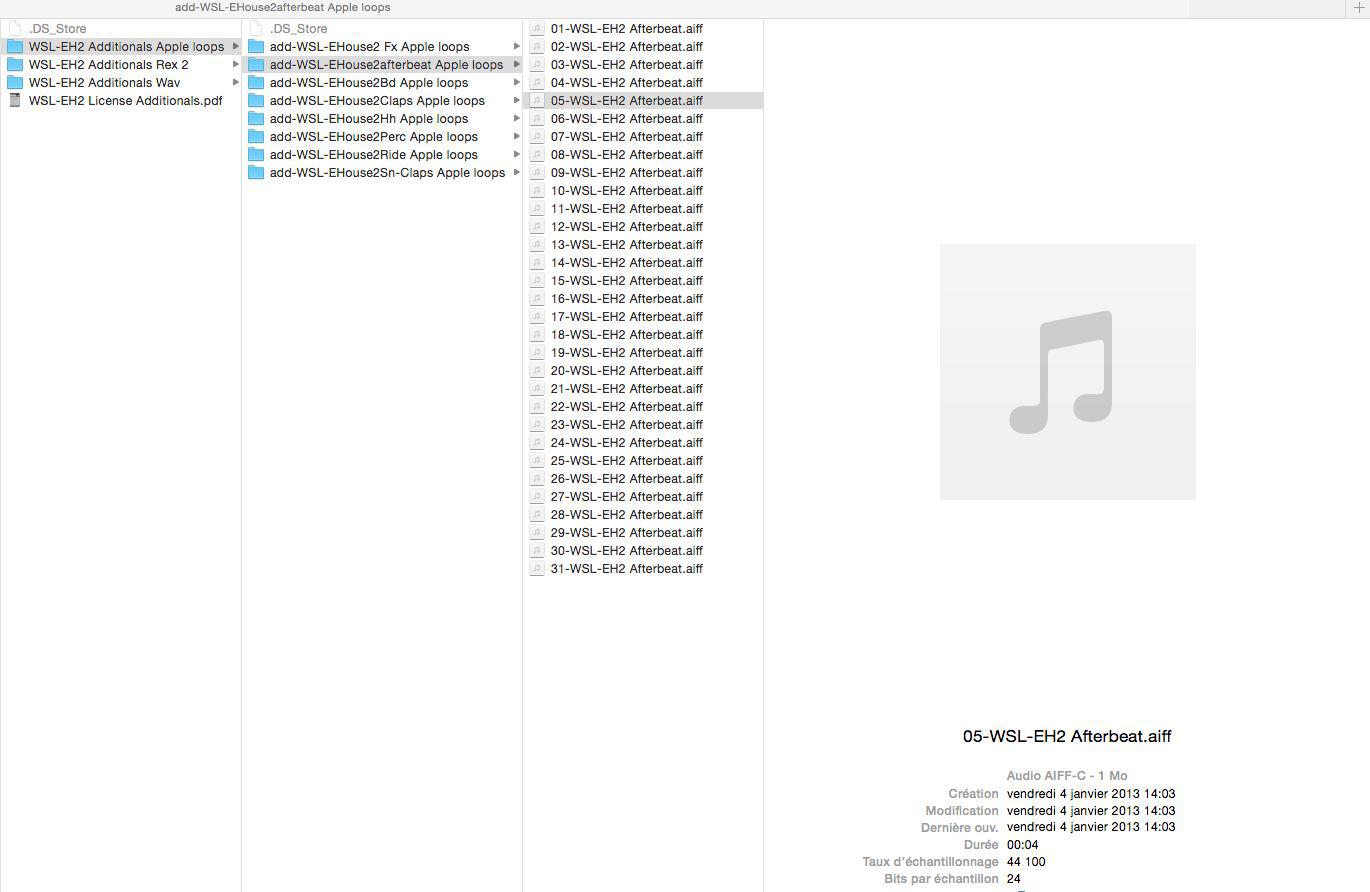Screen dimensions: 1370x892
Task: Click the add-WSL-EHouse2afterbeat Apple loops title tab
Action: click(283, 7)
